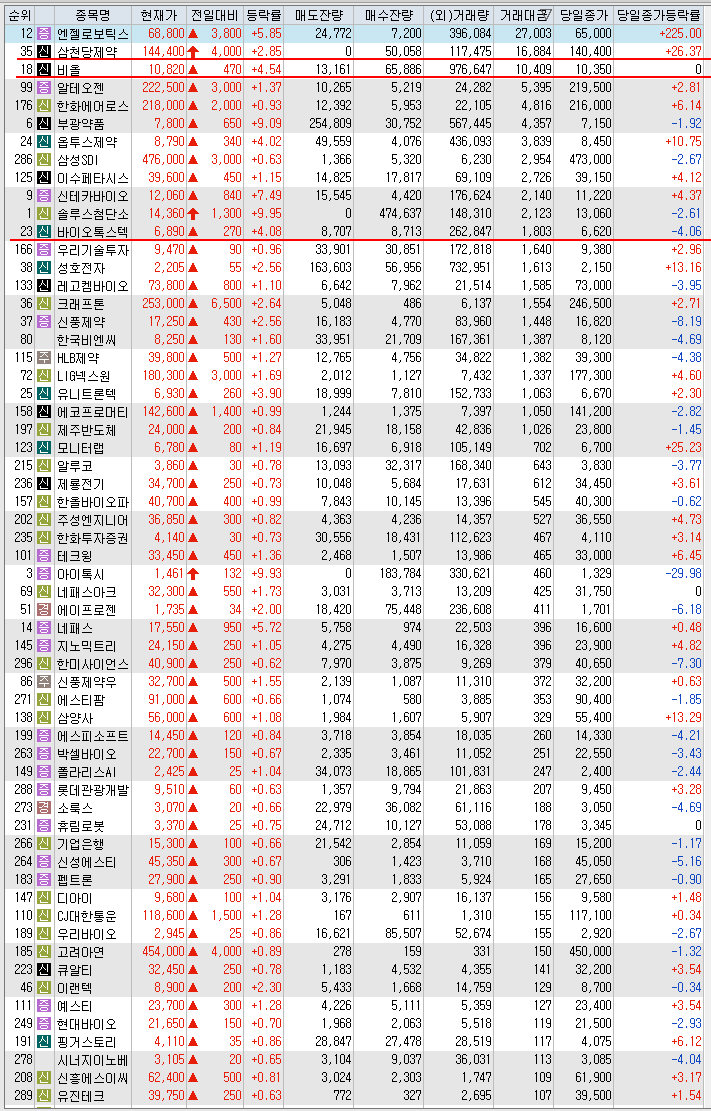Select the 네패스아크 stock name
The image size is (711, 1111).
click(86, 592)
